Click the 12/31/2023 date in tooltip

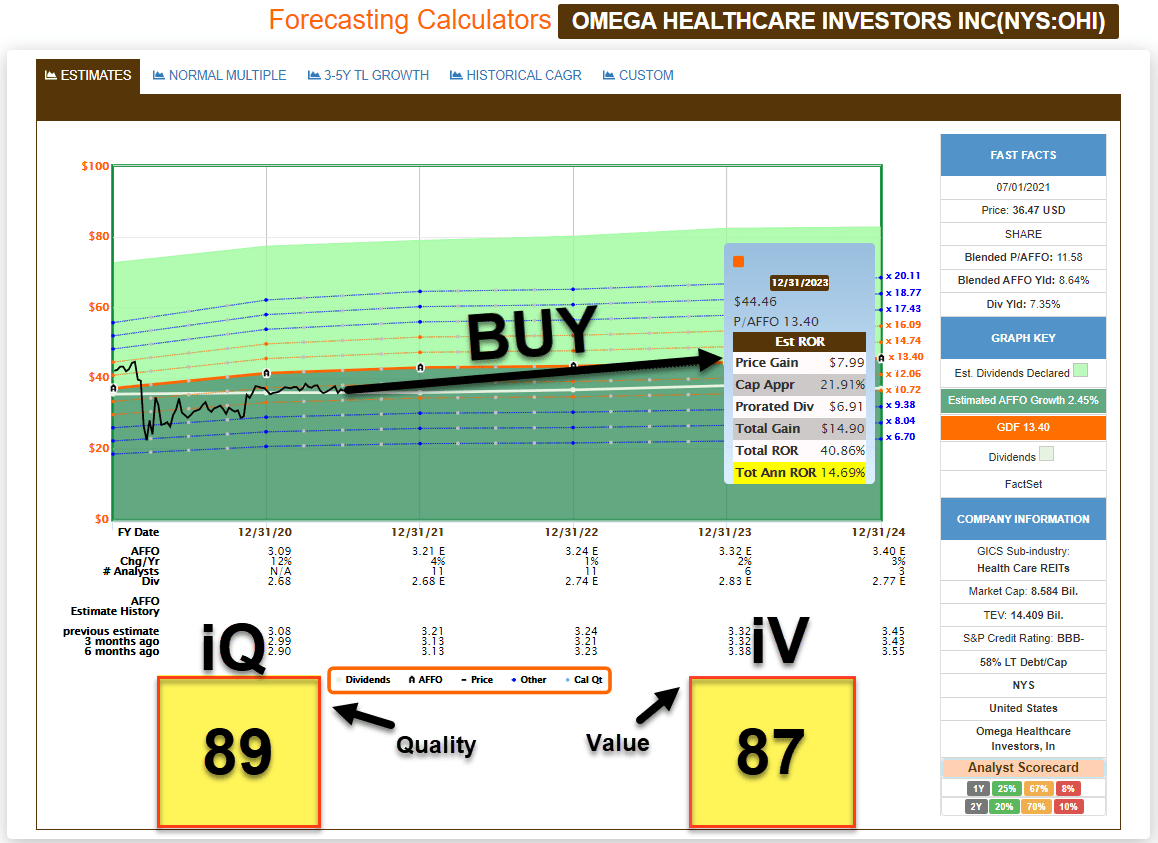click(x=799, y=282)
